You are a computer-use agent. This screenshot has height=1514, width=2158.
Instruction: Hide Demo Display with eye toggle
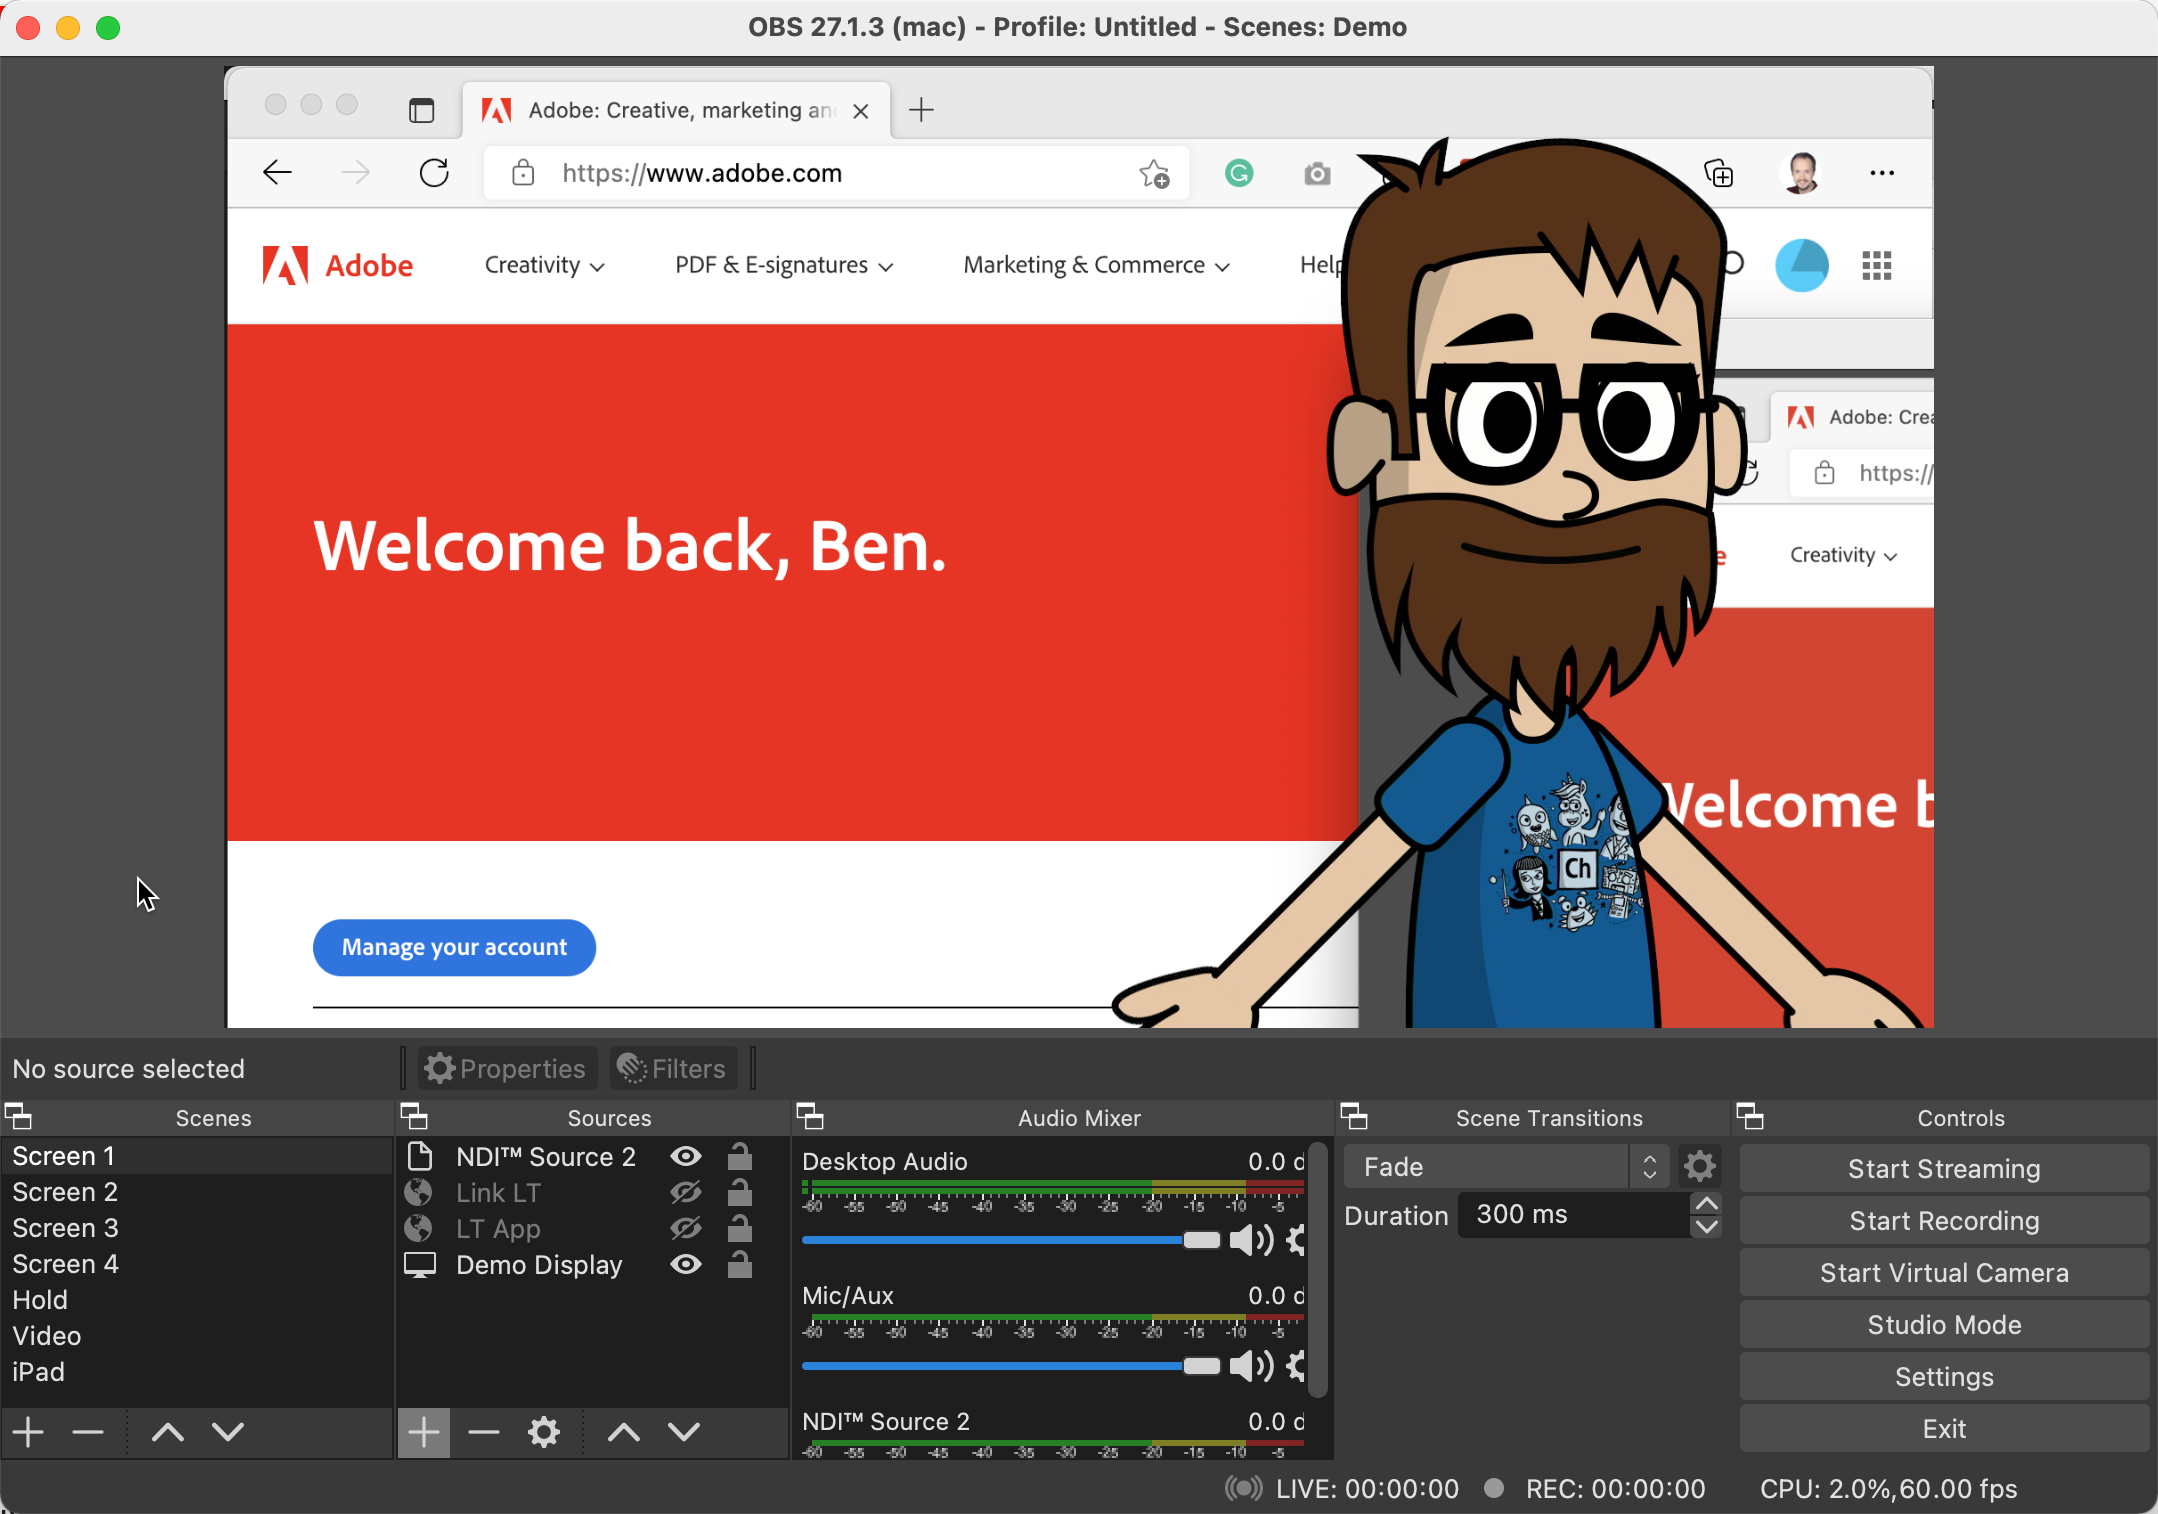coord(686,1265)
